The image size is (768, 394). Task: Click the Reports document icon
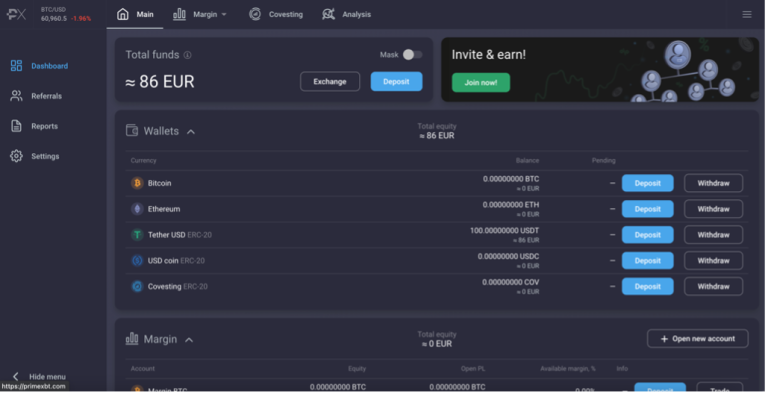coord(16,126)
